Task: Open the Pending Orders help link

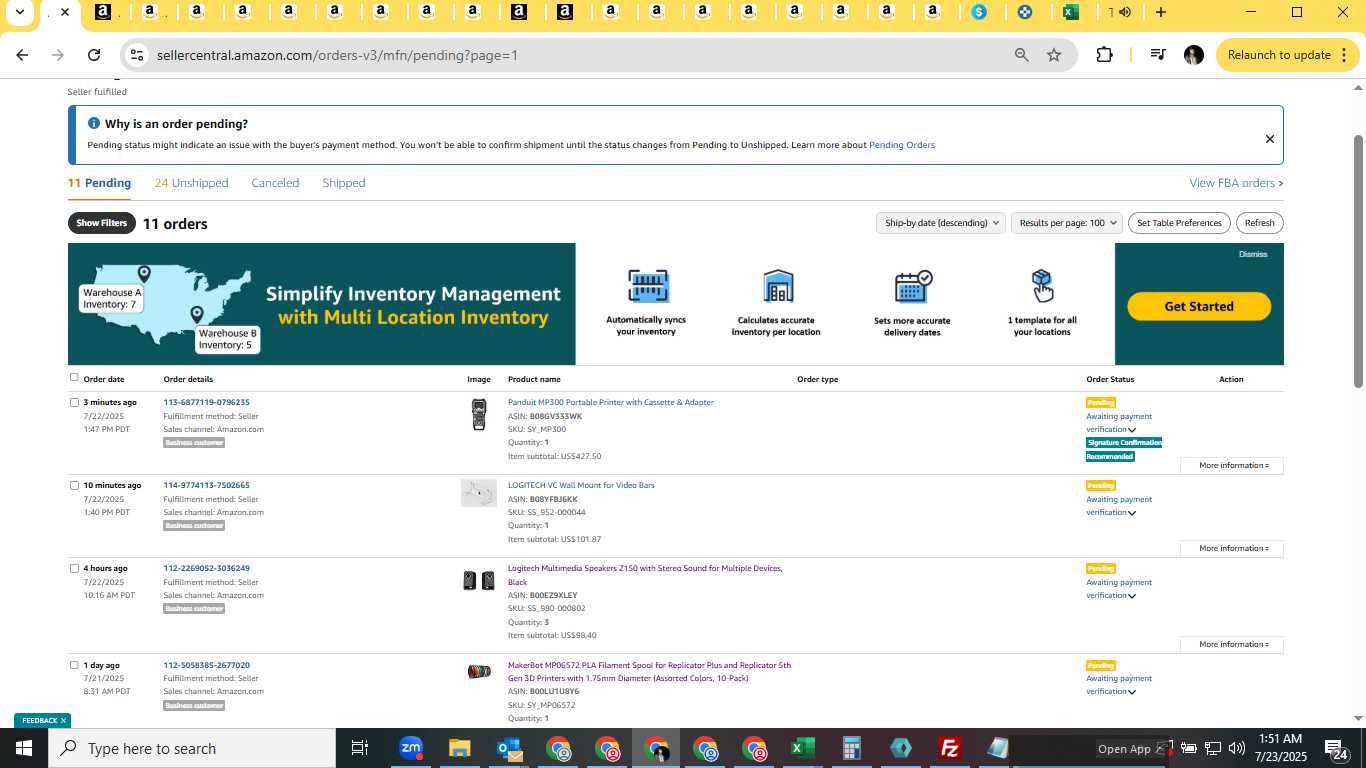Action: point(902,145)
